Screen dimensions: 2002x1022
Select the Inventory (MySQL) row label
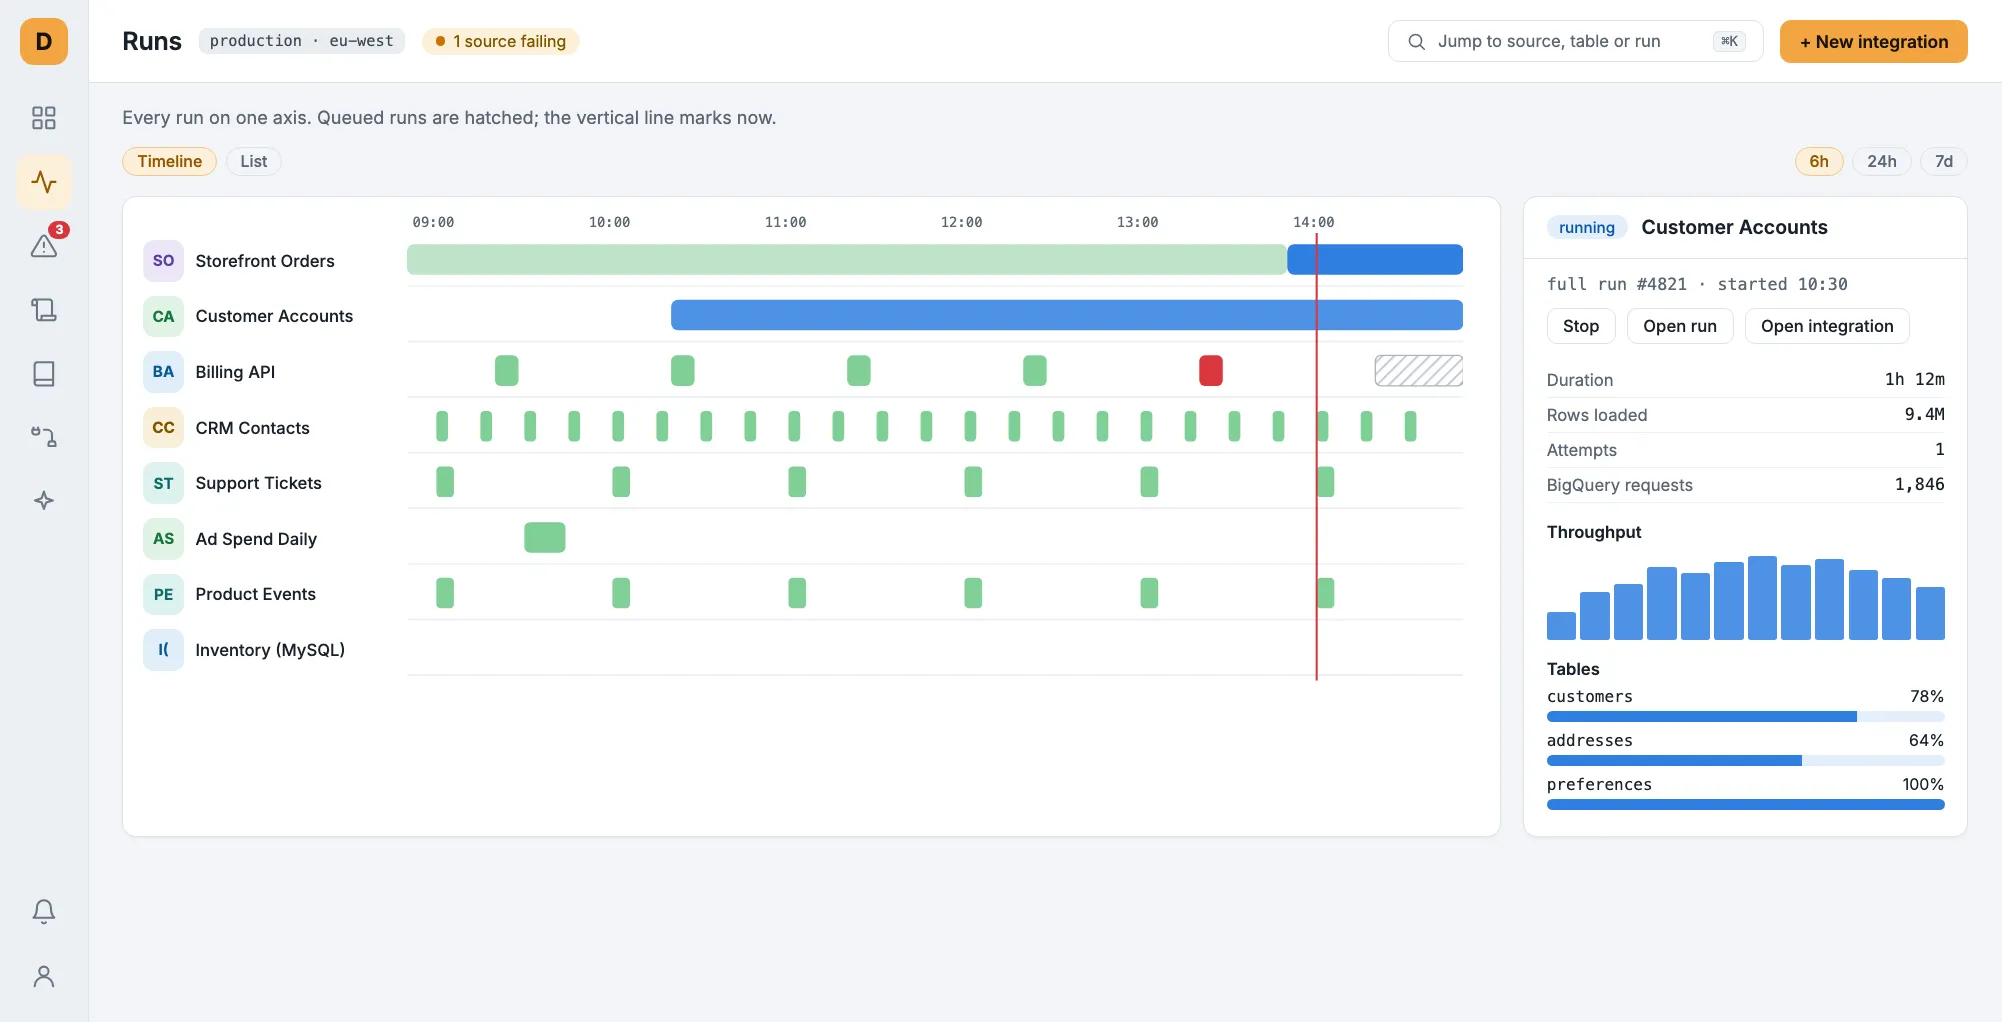pyautogui.click(x=270, y=650)
